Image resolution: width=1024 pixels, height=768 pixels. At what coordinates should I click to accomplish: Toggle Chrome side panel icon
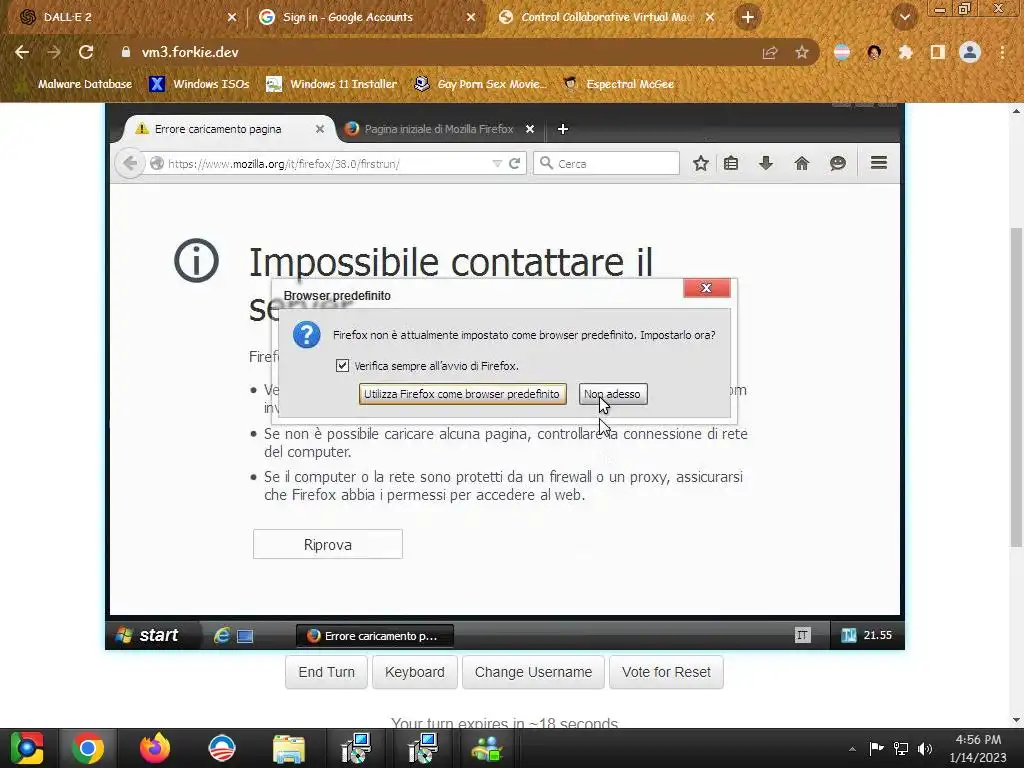point(937,52)
